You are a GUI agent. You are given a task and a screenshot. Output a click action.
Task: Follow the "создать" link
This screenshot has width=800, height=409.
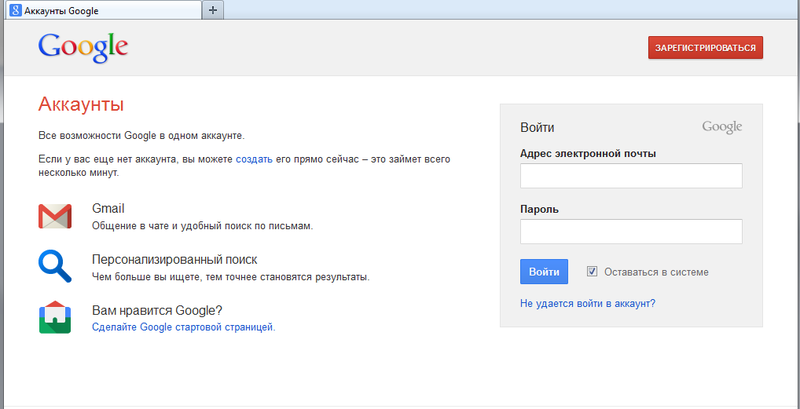coord(254,159)
